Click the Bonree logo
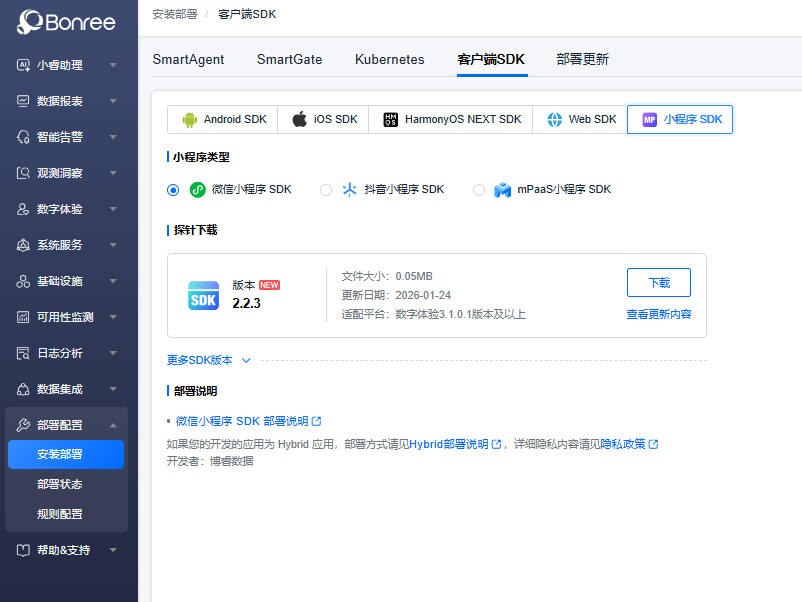 66,22
